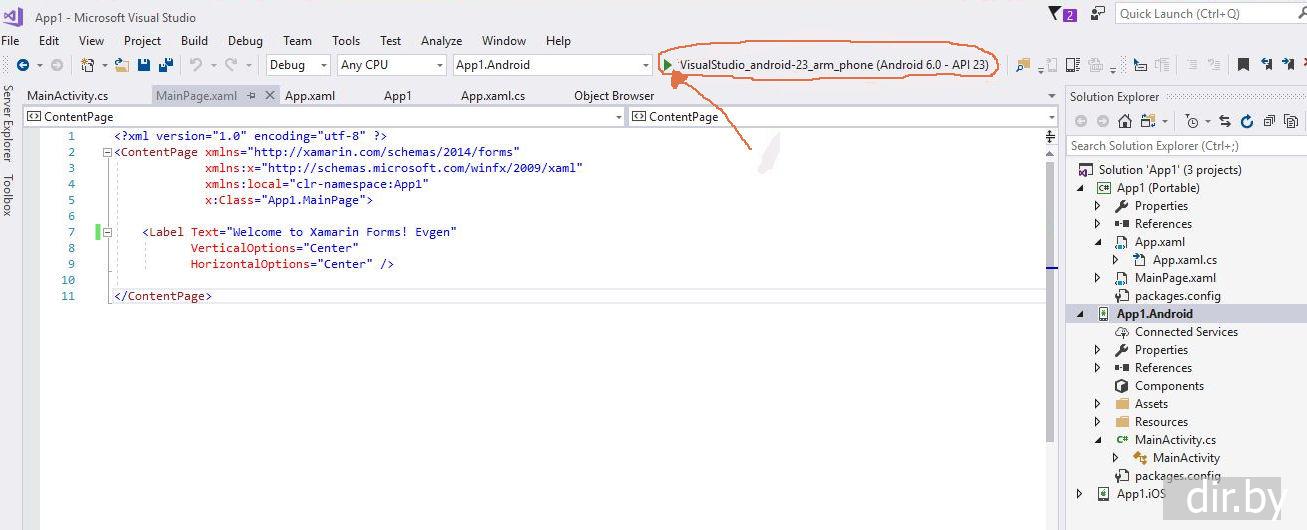Screen dimensions: 1307x530
Task: Click the Redo arrow icon
Action: (231, 65)
